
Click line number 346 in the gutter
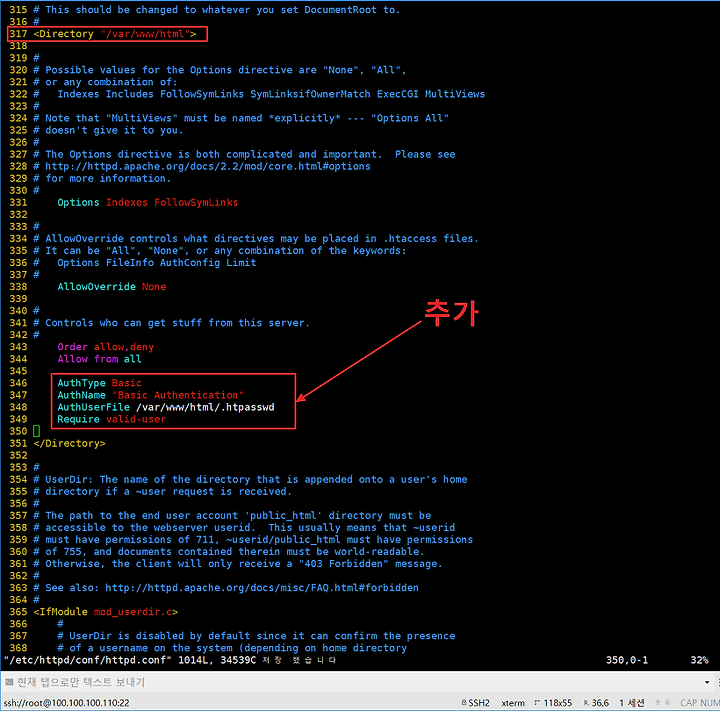pyautogui.click(x=18, y=383)
